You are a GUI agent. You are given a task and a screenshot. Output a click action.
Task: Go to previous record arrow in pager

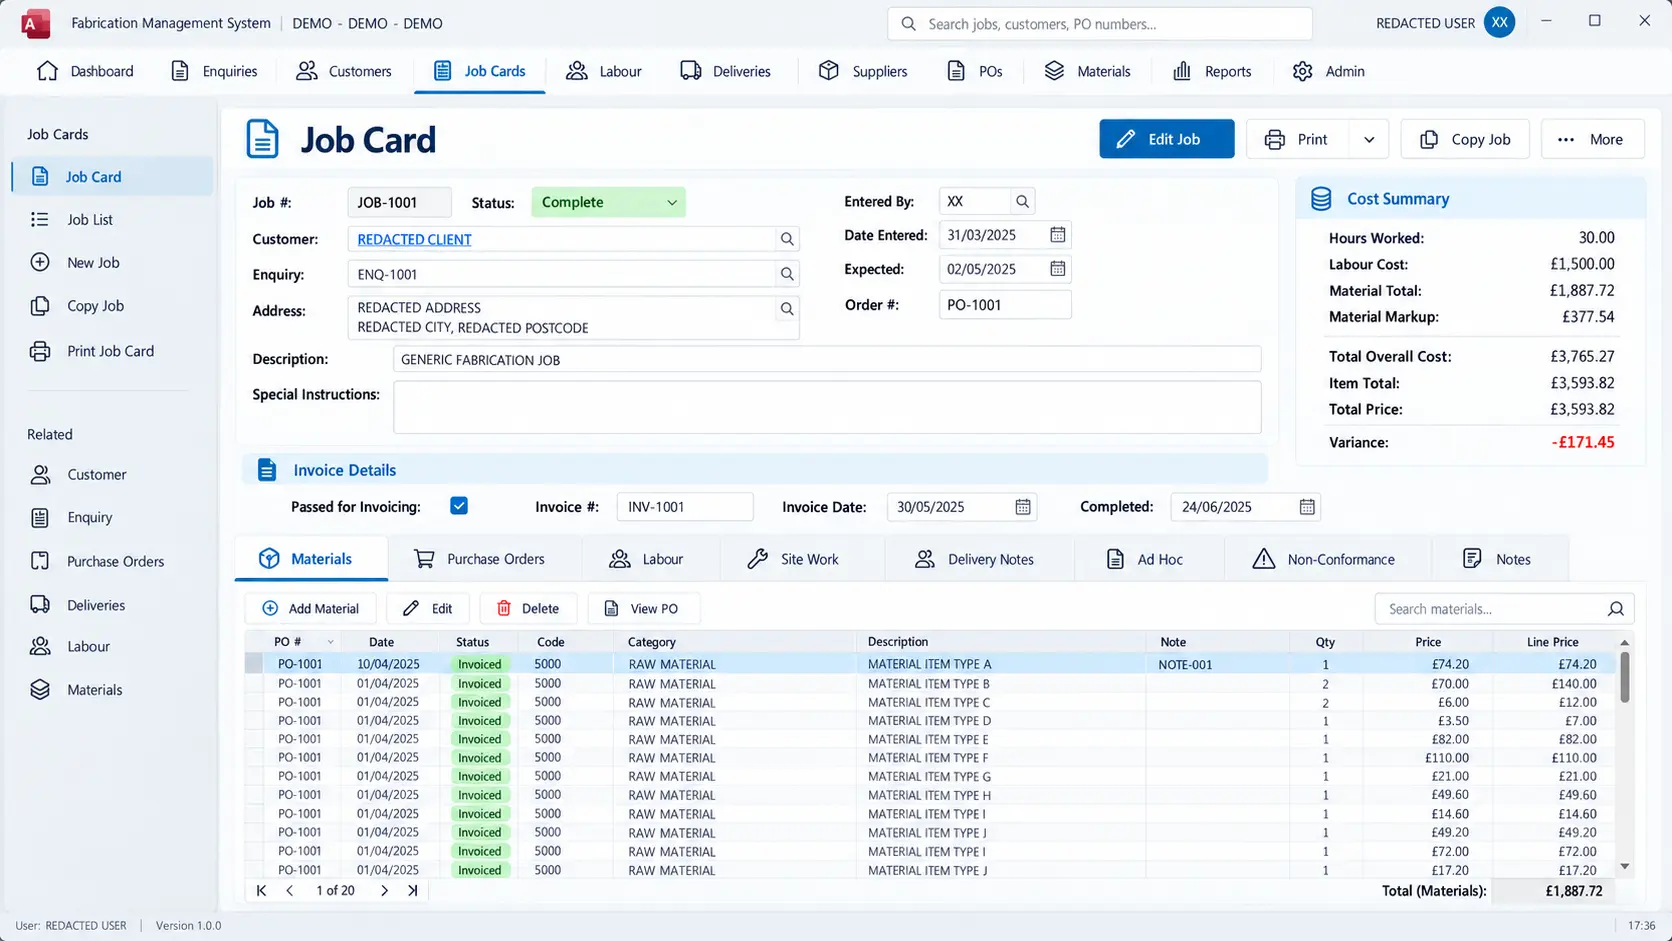(x=290, y=890)
